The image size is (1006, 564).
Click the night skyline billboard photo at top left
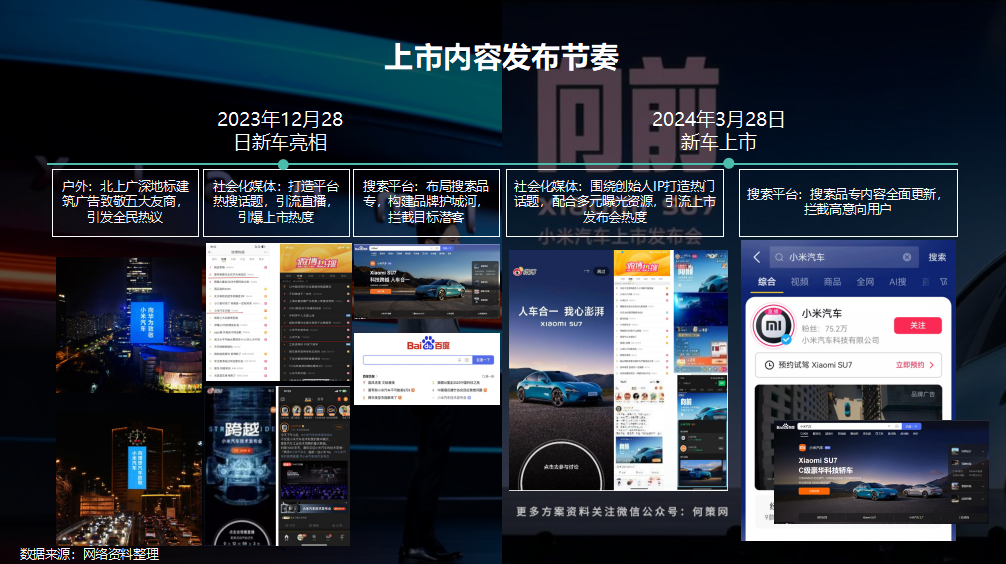(x=129, y=325)
